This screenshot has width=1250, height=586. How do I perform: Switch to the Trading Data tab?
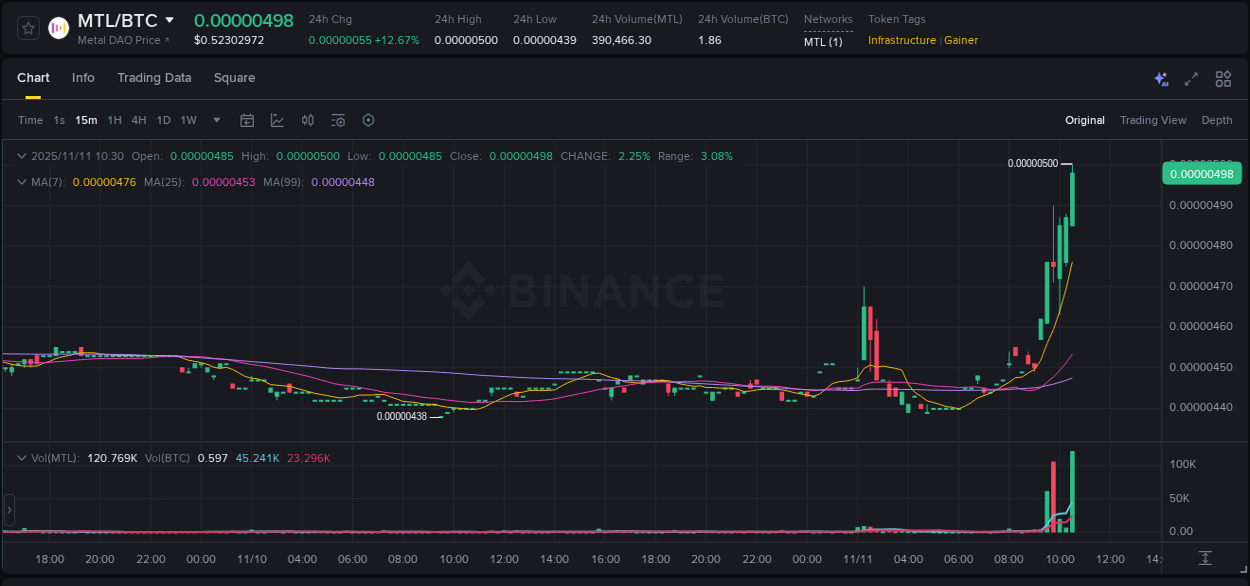click(154, 78)
